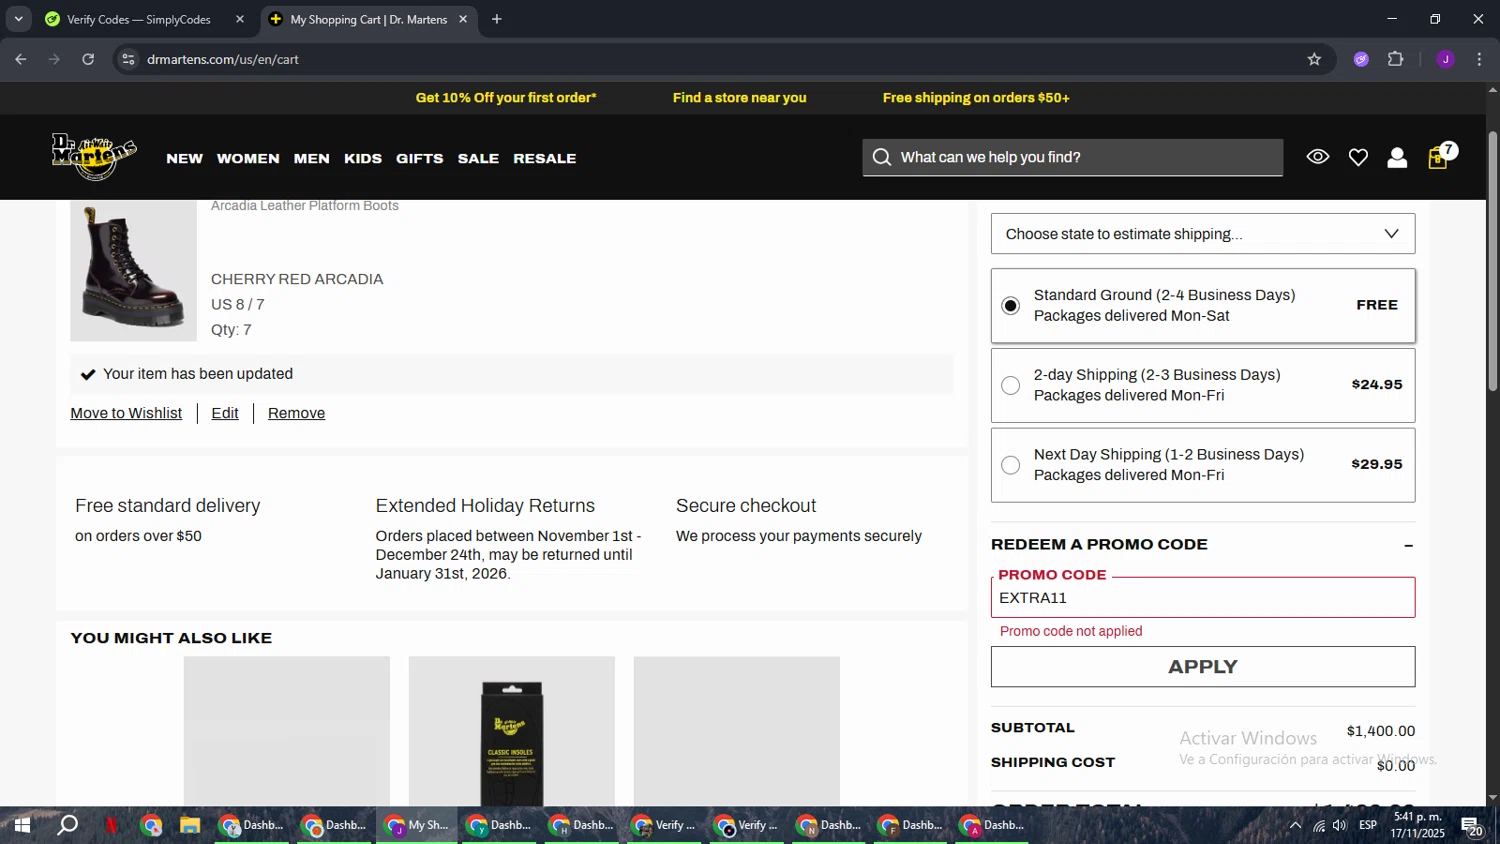Viewport: 1500px width, 844px height.
Task: Open taskbar notification center
Action: pyautogui.click(x=1472, y=825)
